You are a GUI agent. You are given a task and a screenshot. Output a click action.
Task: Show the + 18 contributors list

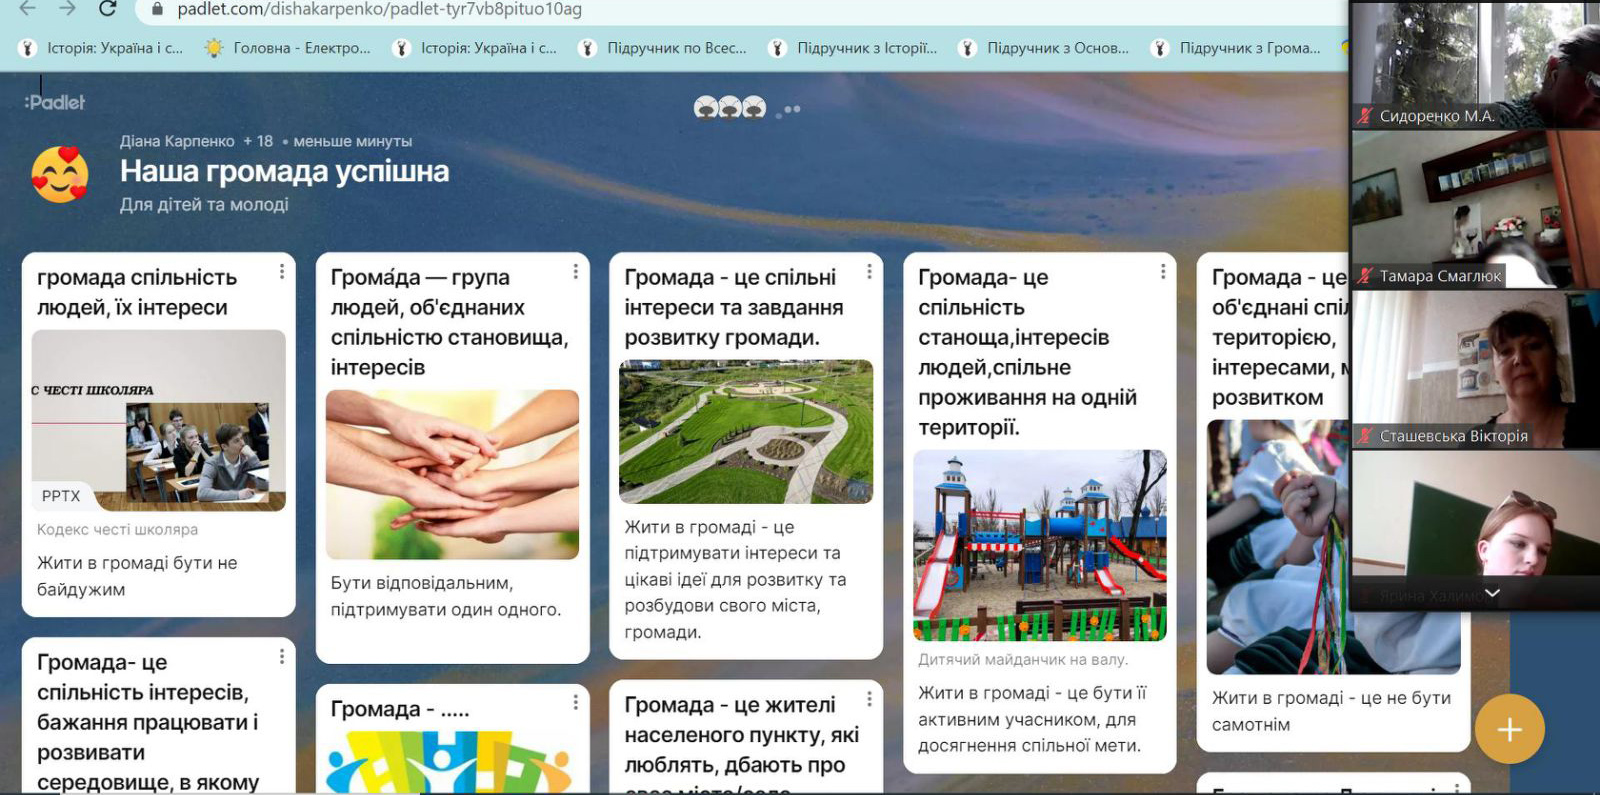pyautogui.click(x=258, y=141)
